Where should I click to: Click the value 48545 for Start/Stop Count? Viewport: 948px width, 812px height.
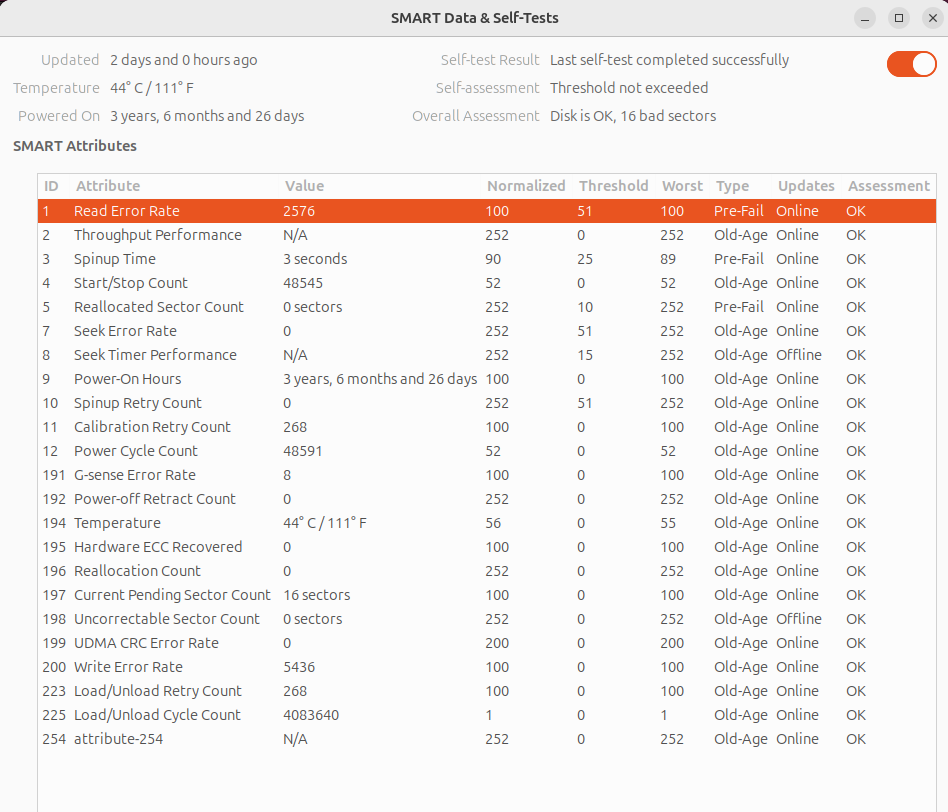click(303, 283)
